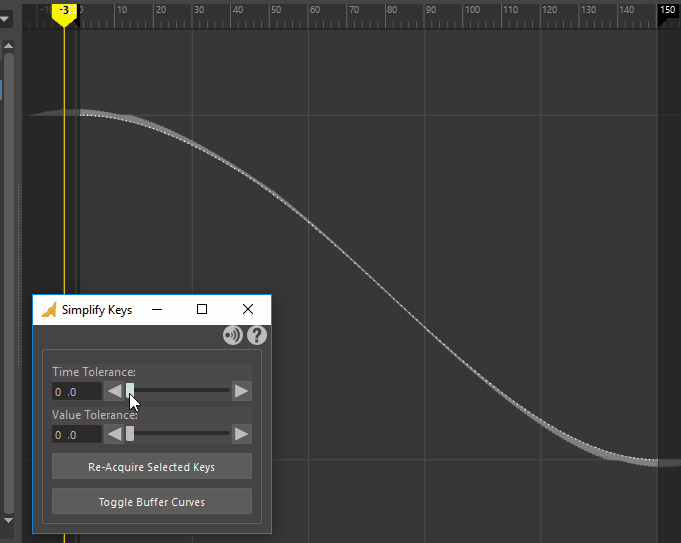This screenshot has width=681, height=543.
Task: Decrease Time Tolerance with left arrow
Action: coord(115,391)
